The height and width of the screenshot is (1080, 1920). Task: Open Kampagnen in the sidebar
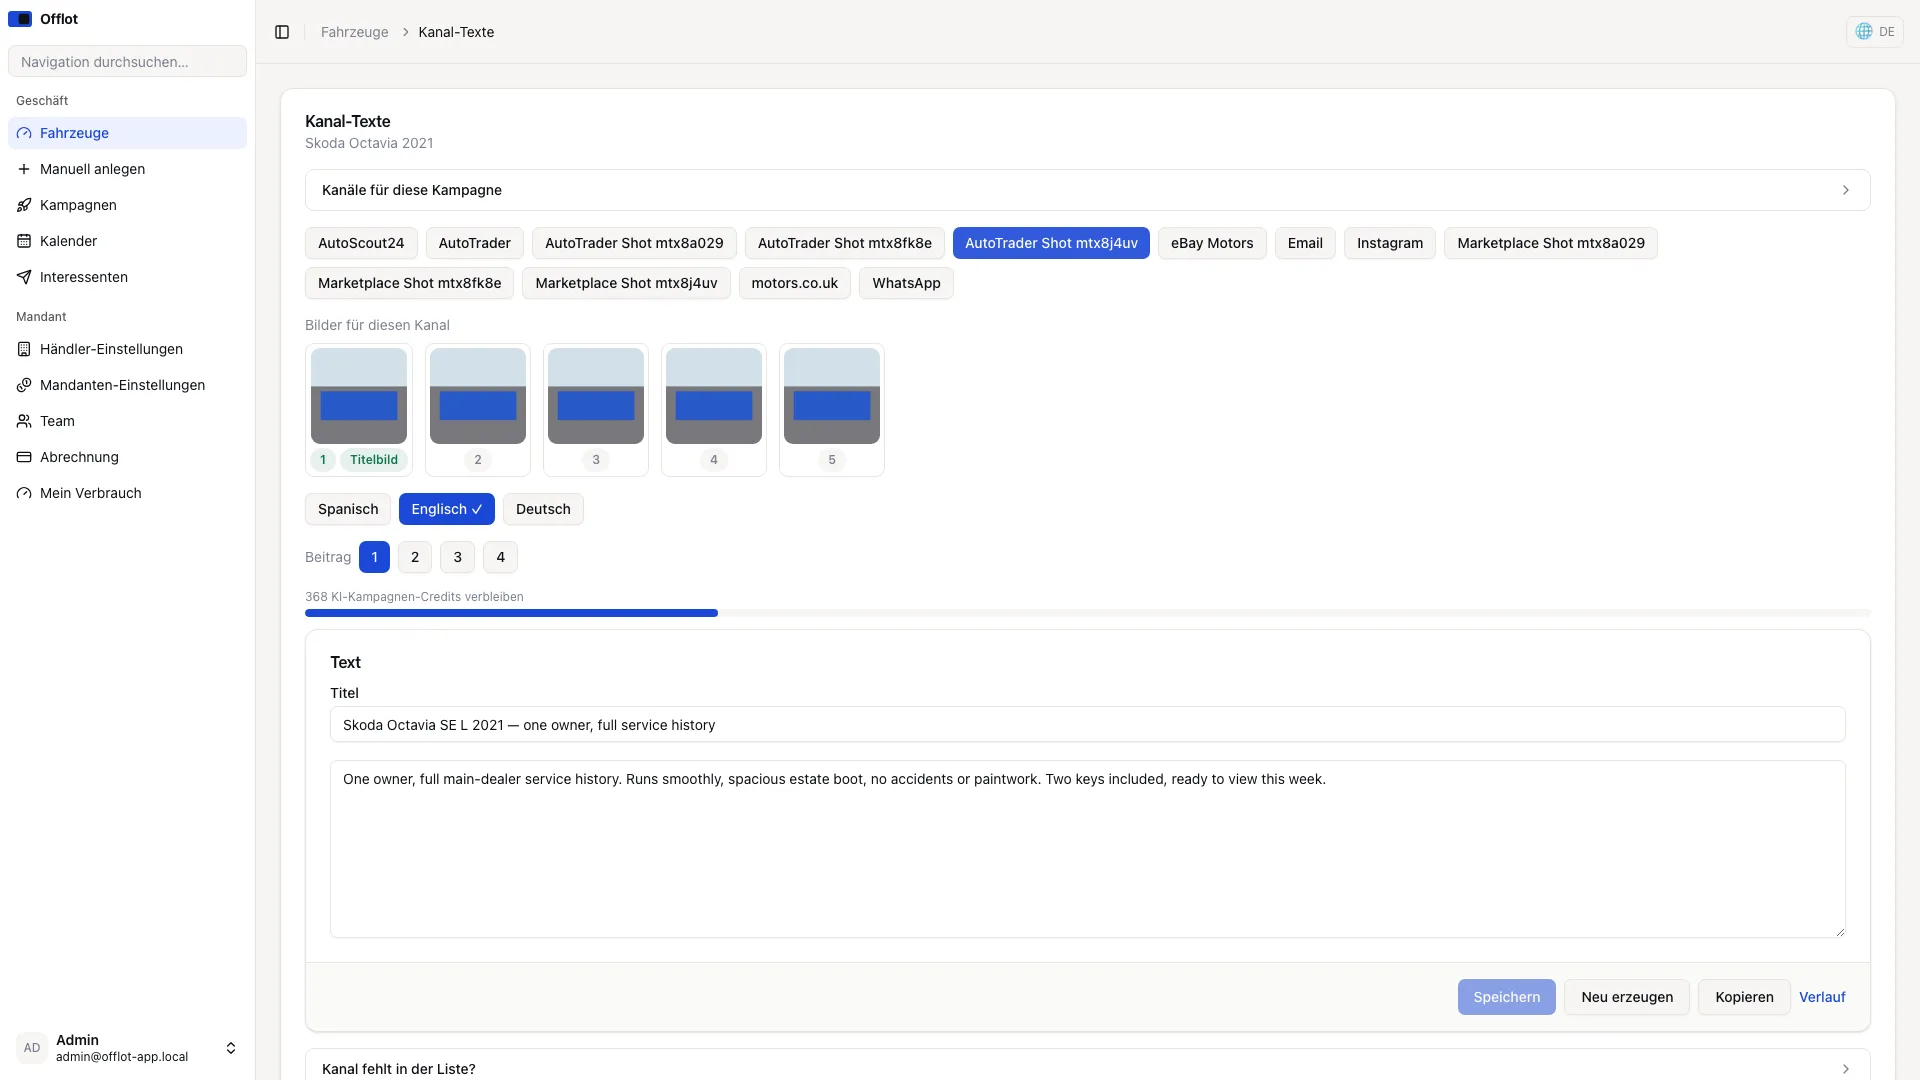(127, 205)
